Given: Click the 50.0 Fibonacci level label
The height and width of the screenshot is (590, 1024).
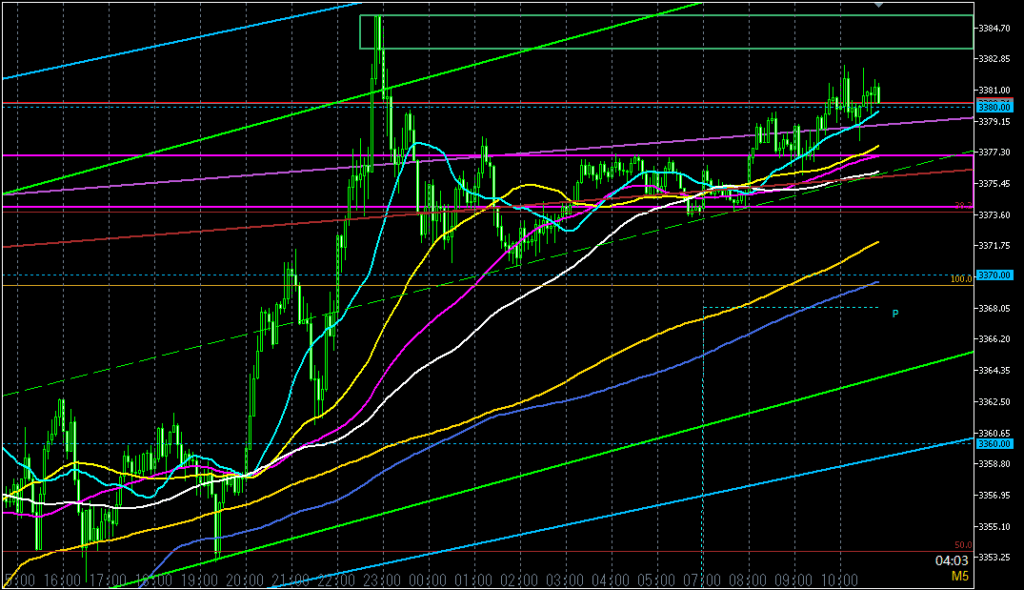Looking at the screenshot, I should pyautogui.click(x=963, y=545).
